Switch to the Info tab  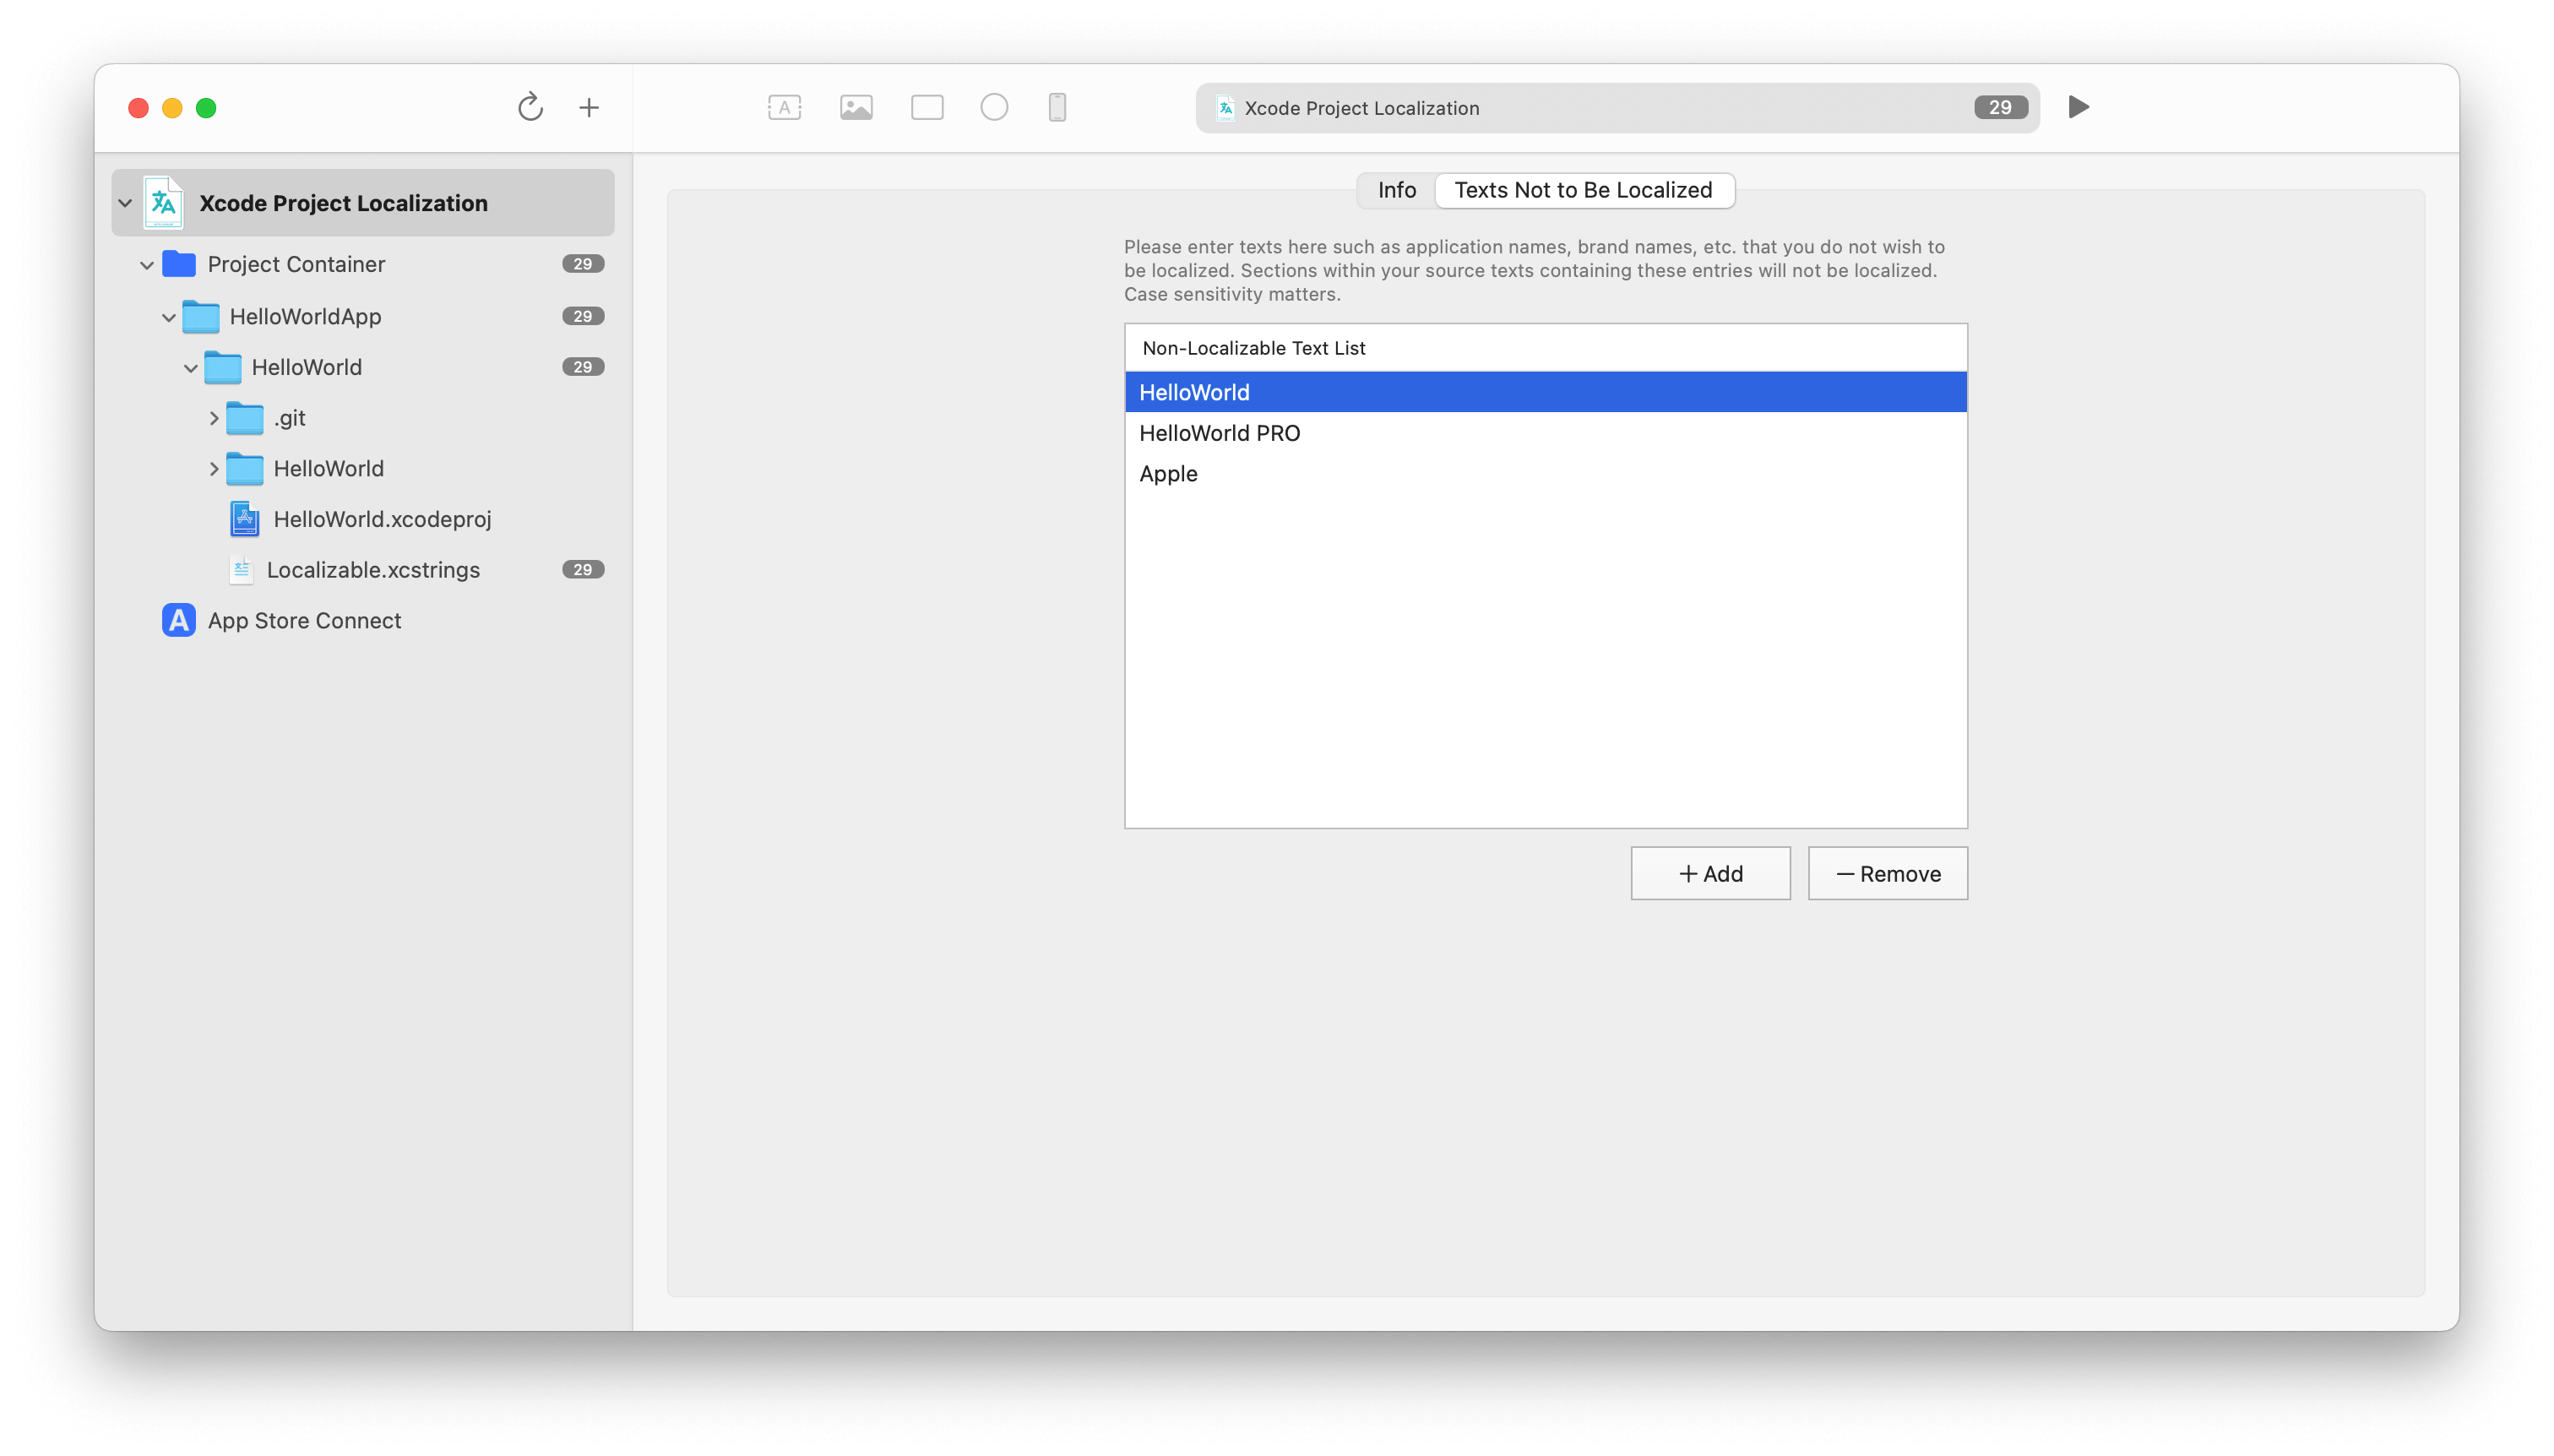point(1396,190)
